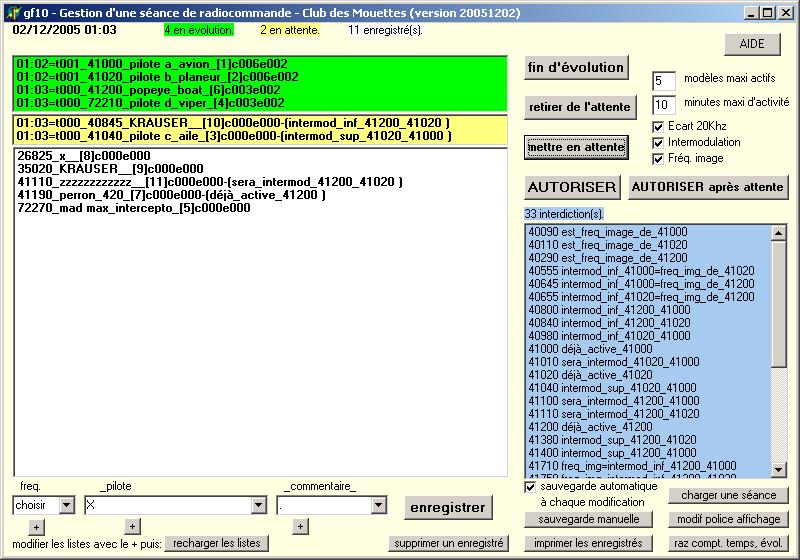Open the _commentaire_ dropdown arrow
Screen dimensions: 800x560
tap(378, 505)
